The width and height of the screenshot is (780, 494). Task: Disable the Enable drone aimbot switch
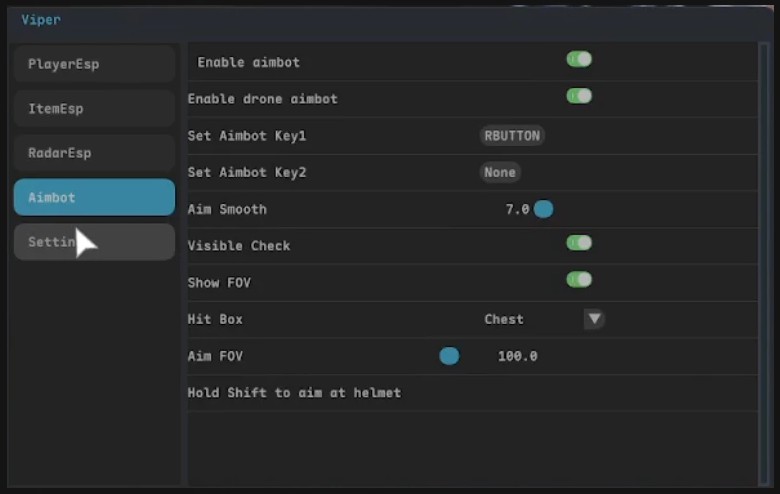[579, 97]
